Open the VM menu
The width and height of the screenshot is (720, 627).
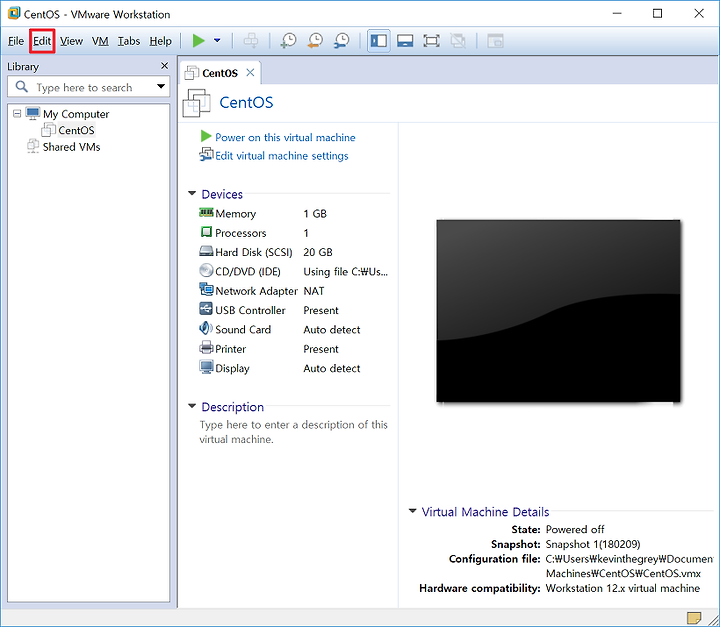tap(100, 41)
